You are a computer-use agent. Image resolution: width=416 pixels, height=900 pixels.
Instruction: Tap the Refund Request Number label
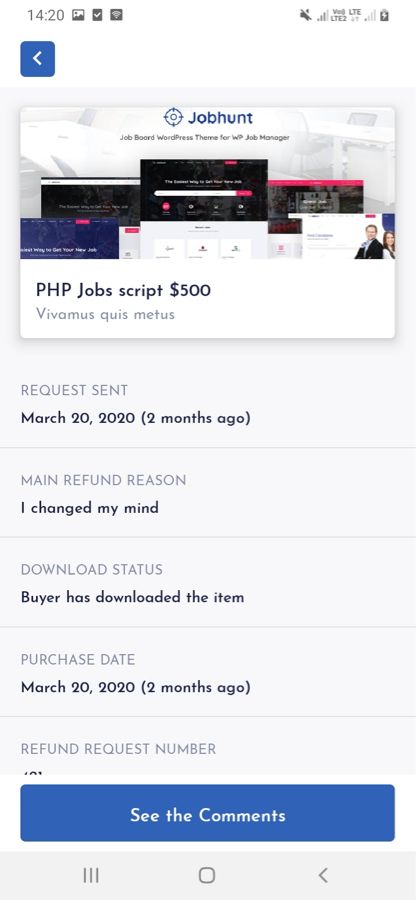pos(118,749)
